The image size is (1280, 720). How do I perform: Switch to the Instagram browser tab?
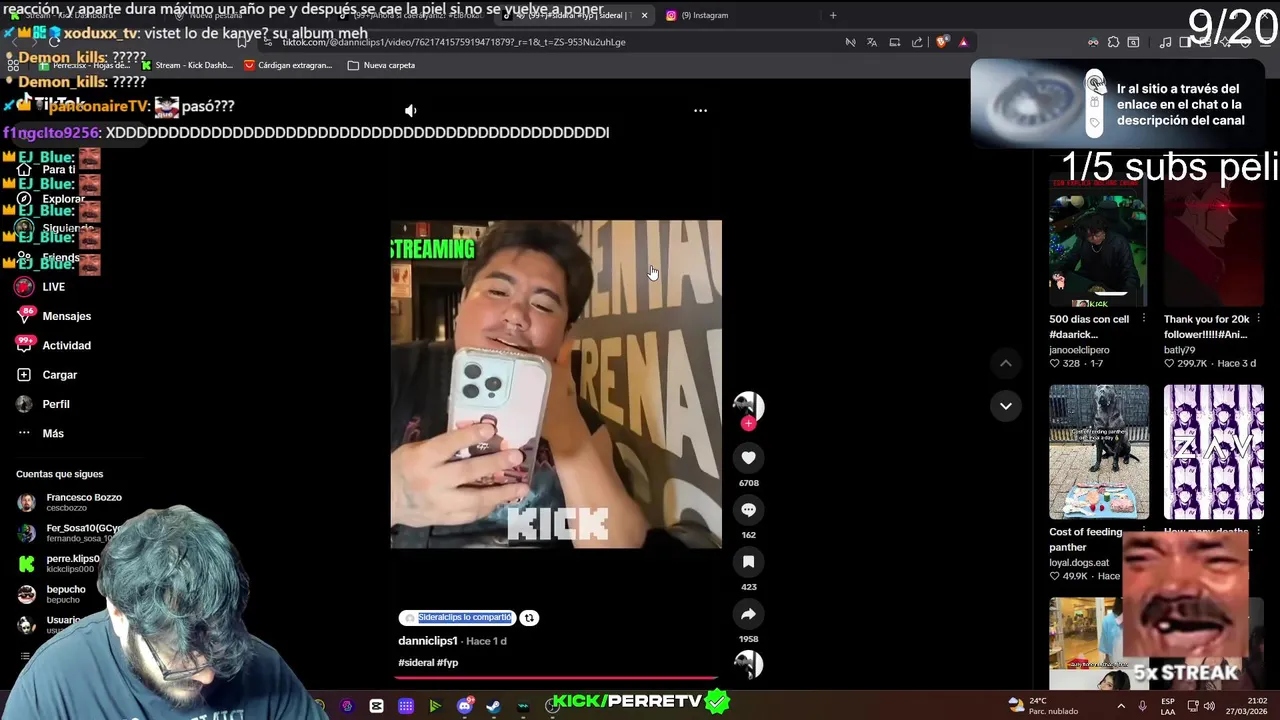(704, 15)
